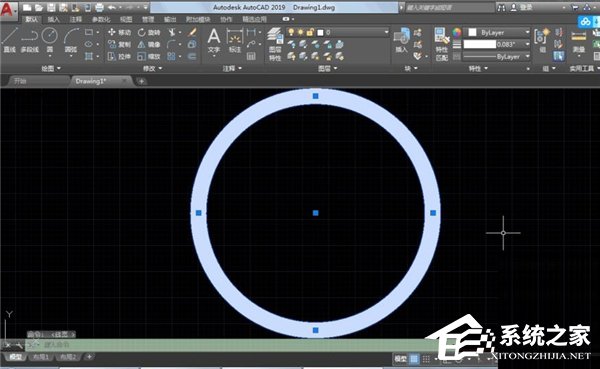Select the Rectangle draw tool
The height and width of the screenshot is (369, 600).
point(89,32)
